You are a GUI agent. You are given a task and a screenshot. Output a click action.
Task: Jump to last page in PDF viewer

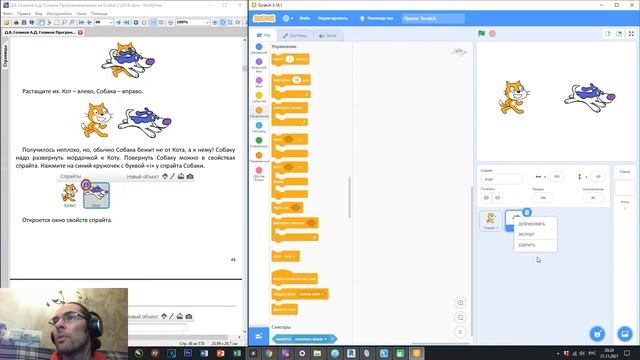pos(127,22)
